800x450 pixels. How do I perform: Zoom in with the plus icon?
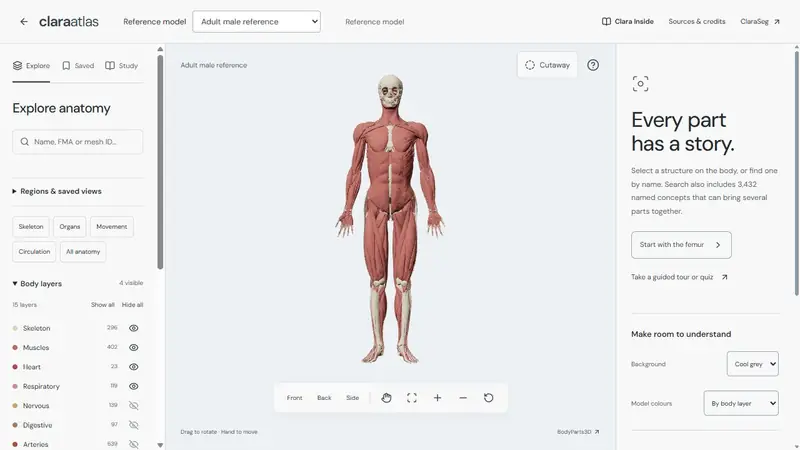[x=437, y=397]
